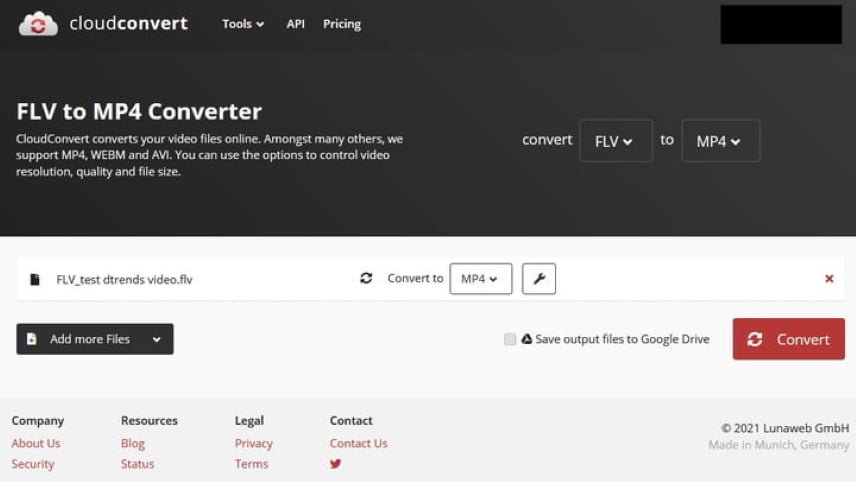Click the refresh arrows icon beside Convert to
Screen dimensions: 856x482
[x=366, y=278]
